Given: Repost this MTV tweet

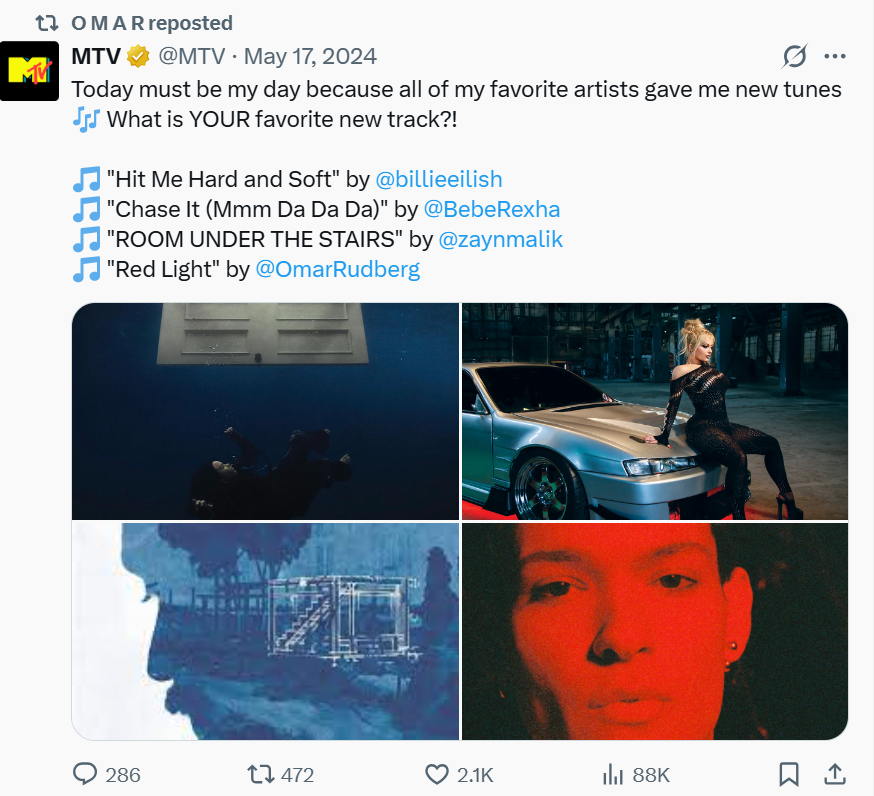Looking at the screenshot, I should 259,774.
